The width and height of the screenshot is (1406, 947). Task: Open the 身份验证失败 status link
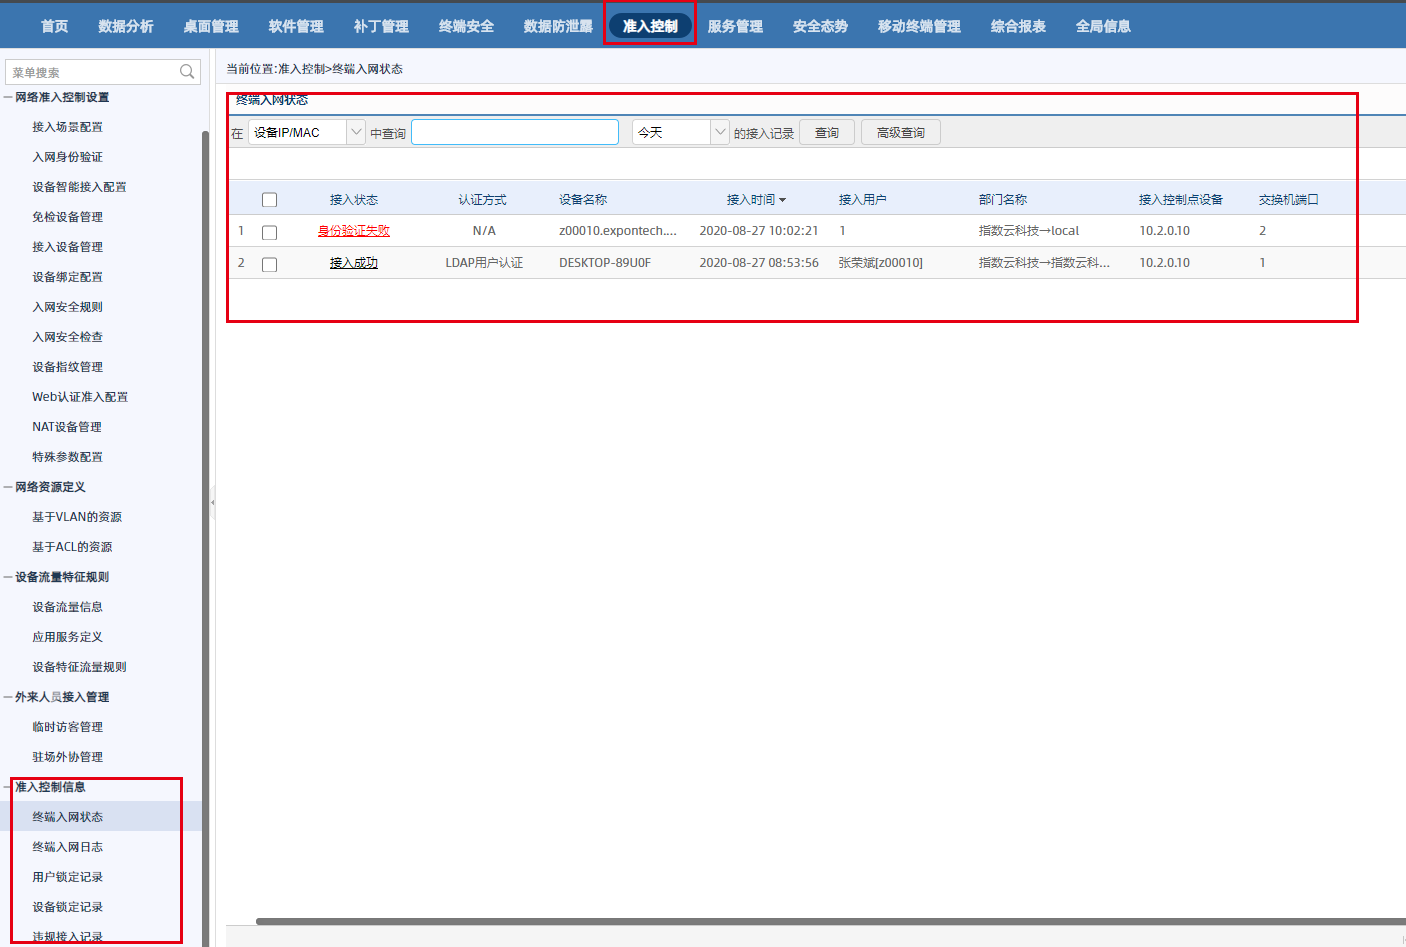tap(354, 231)
